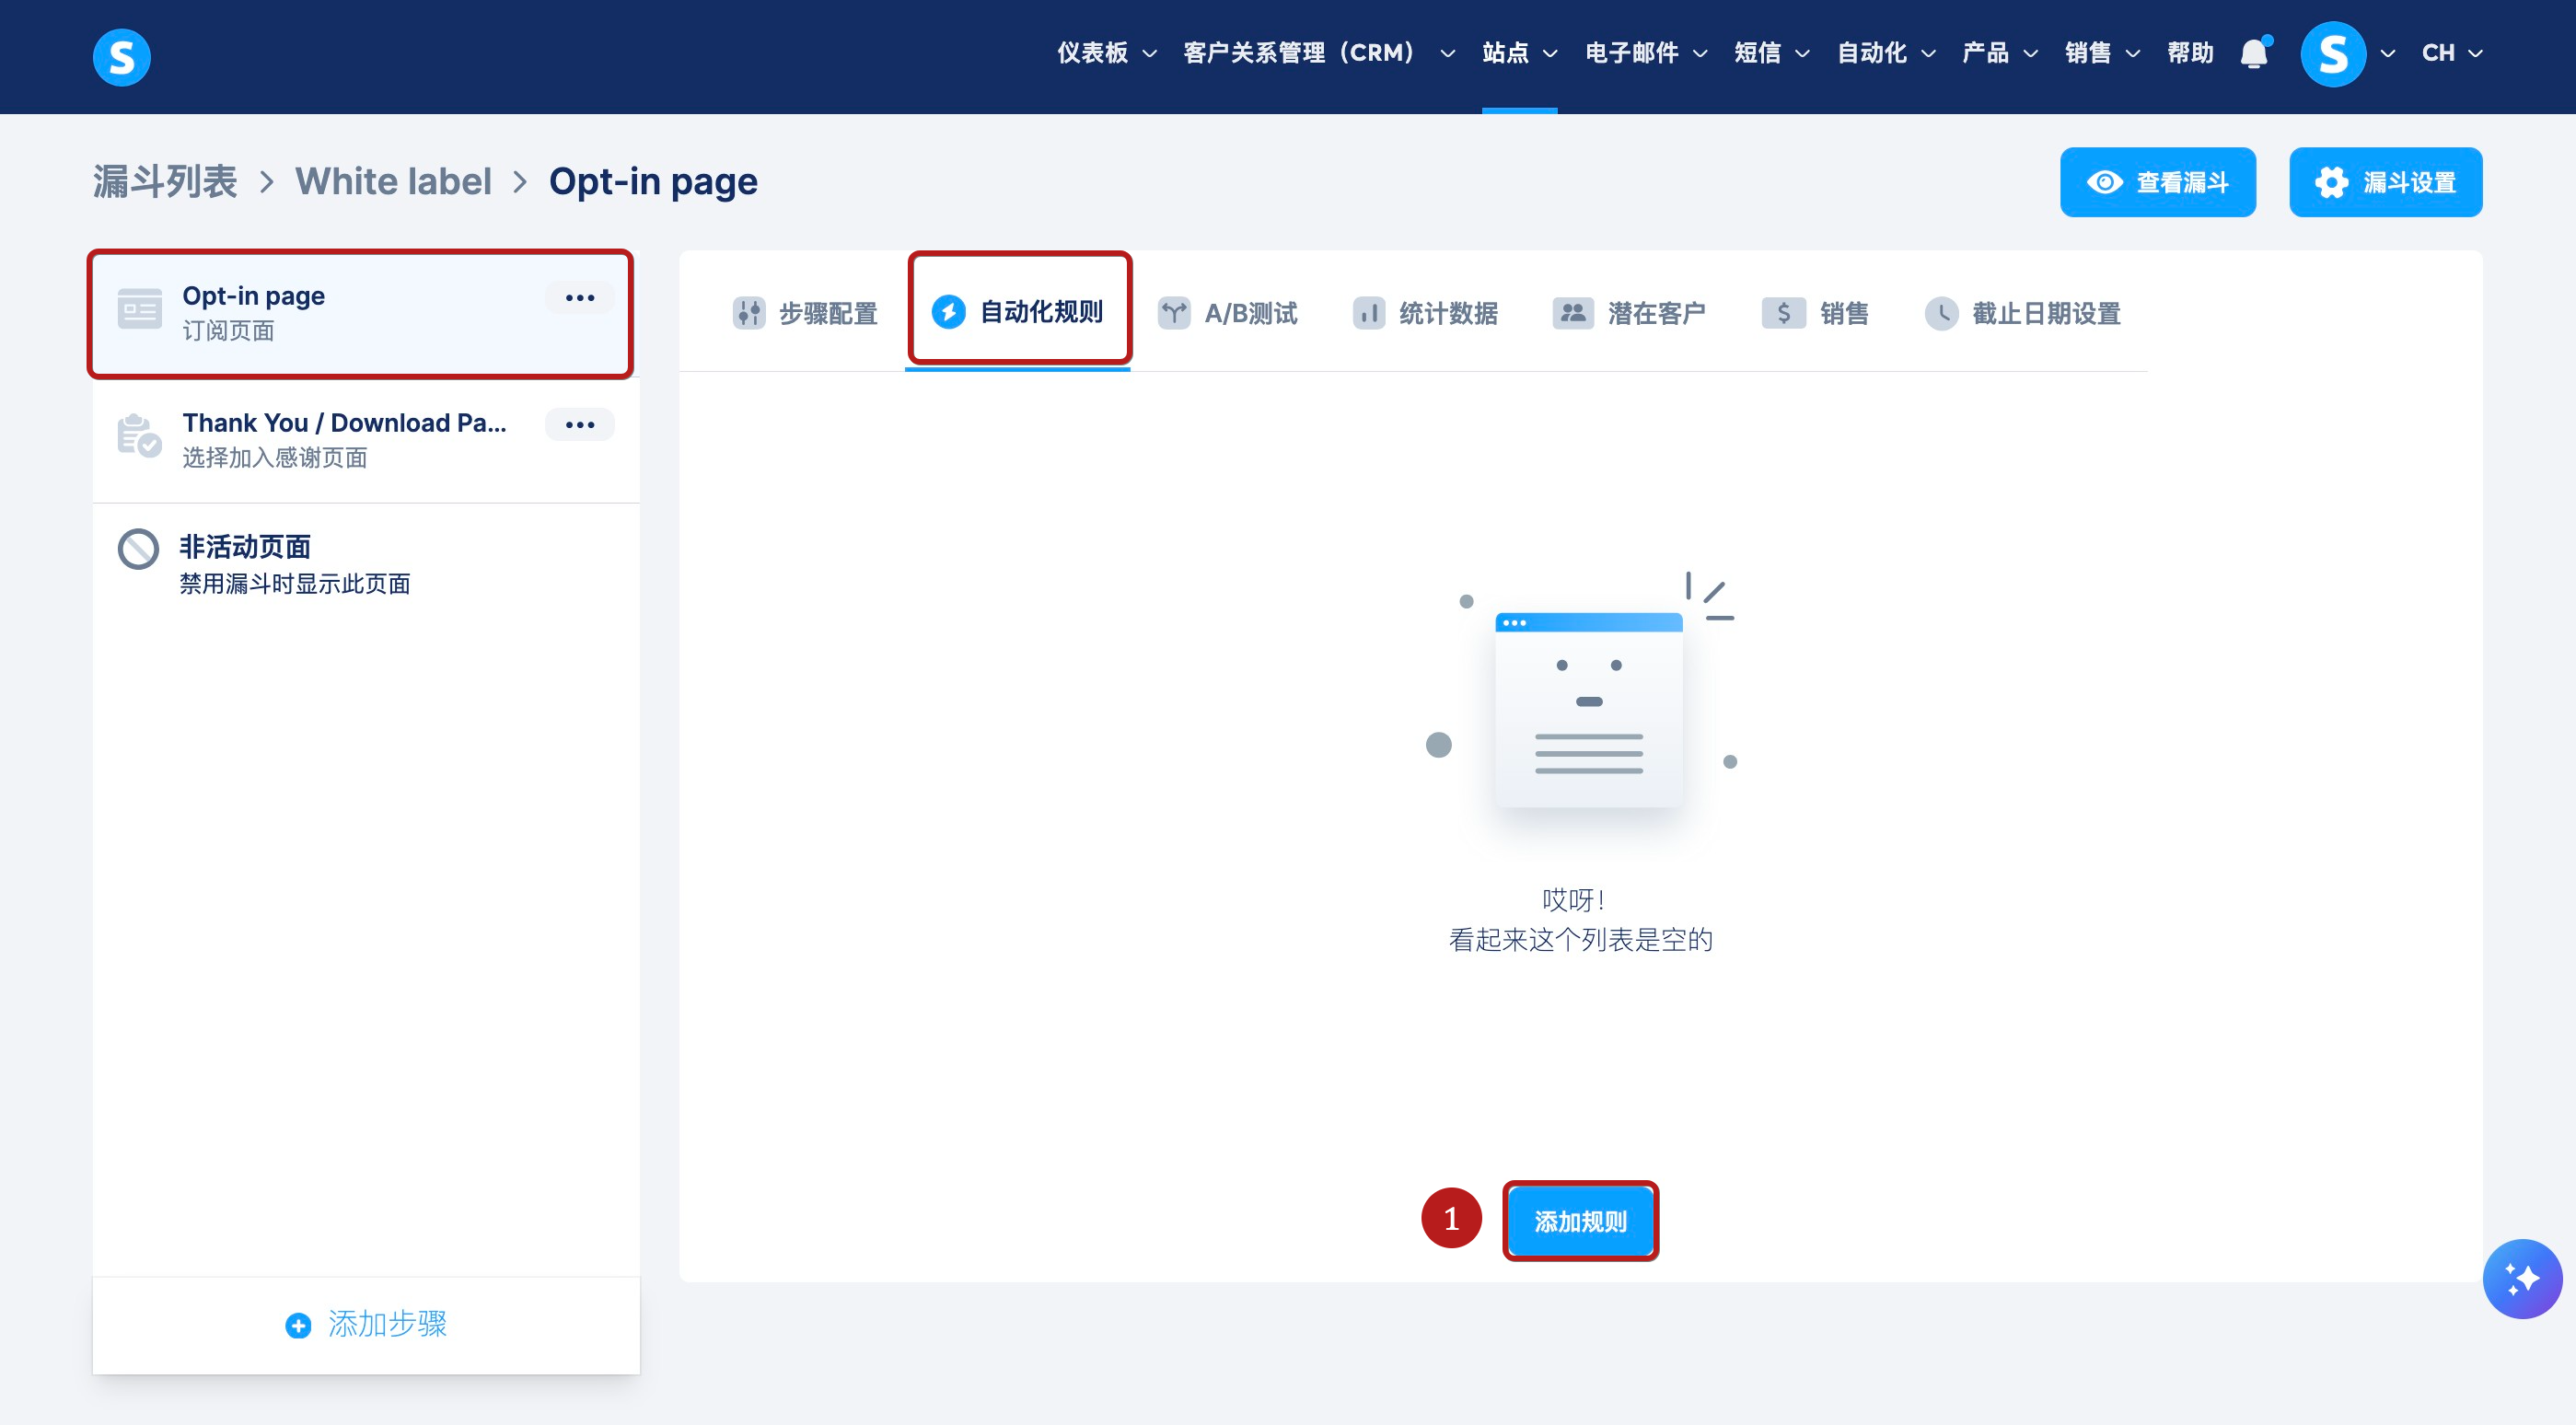Click the systeme.io logo in the header
This screenshot has height=1425, width=2576.
pos(121,57)
